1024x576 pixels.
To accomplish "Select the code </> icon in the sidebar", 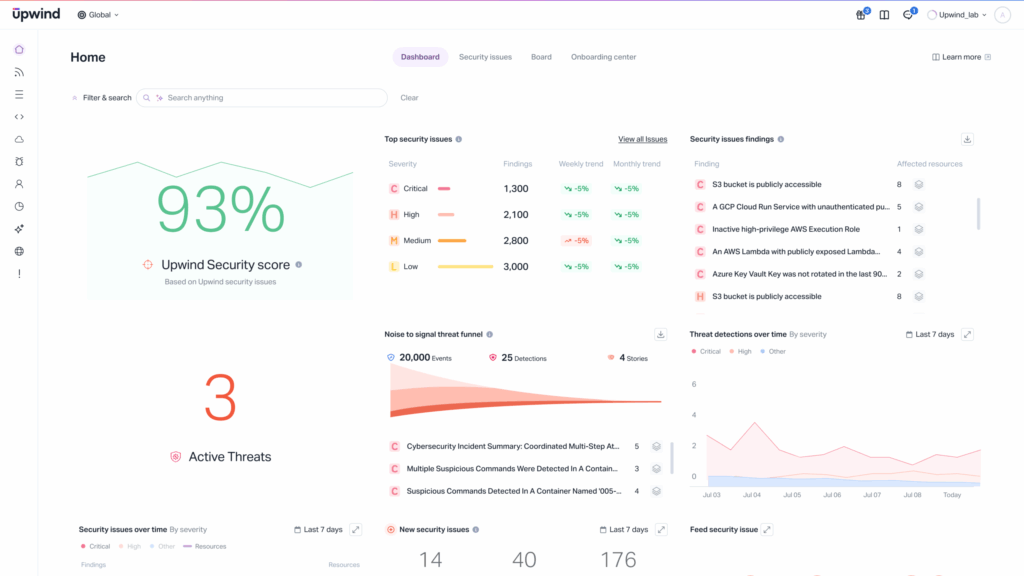I will click(x=19, y=116).
